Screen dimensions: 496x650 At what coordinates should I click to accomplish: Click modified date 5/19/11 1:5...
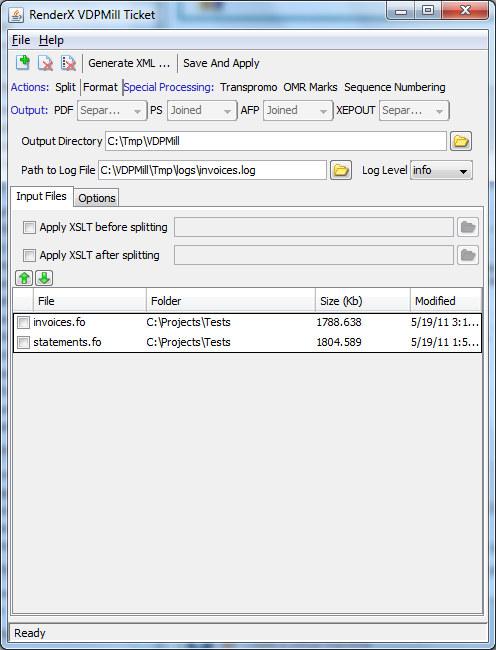pyautogui.click(x=445, y=342)
